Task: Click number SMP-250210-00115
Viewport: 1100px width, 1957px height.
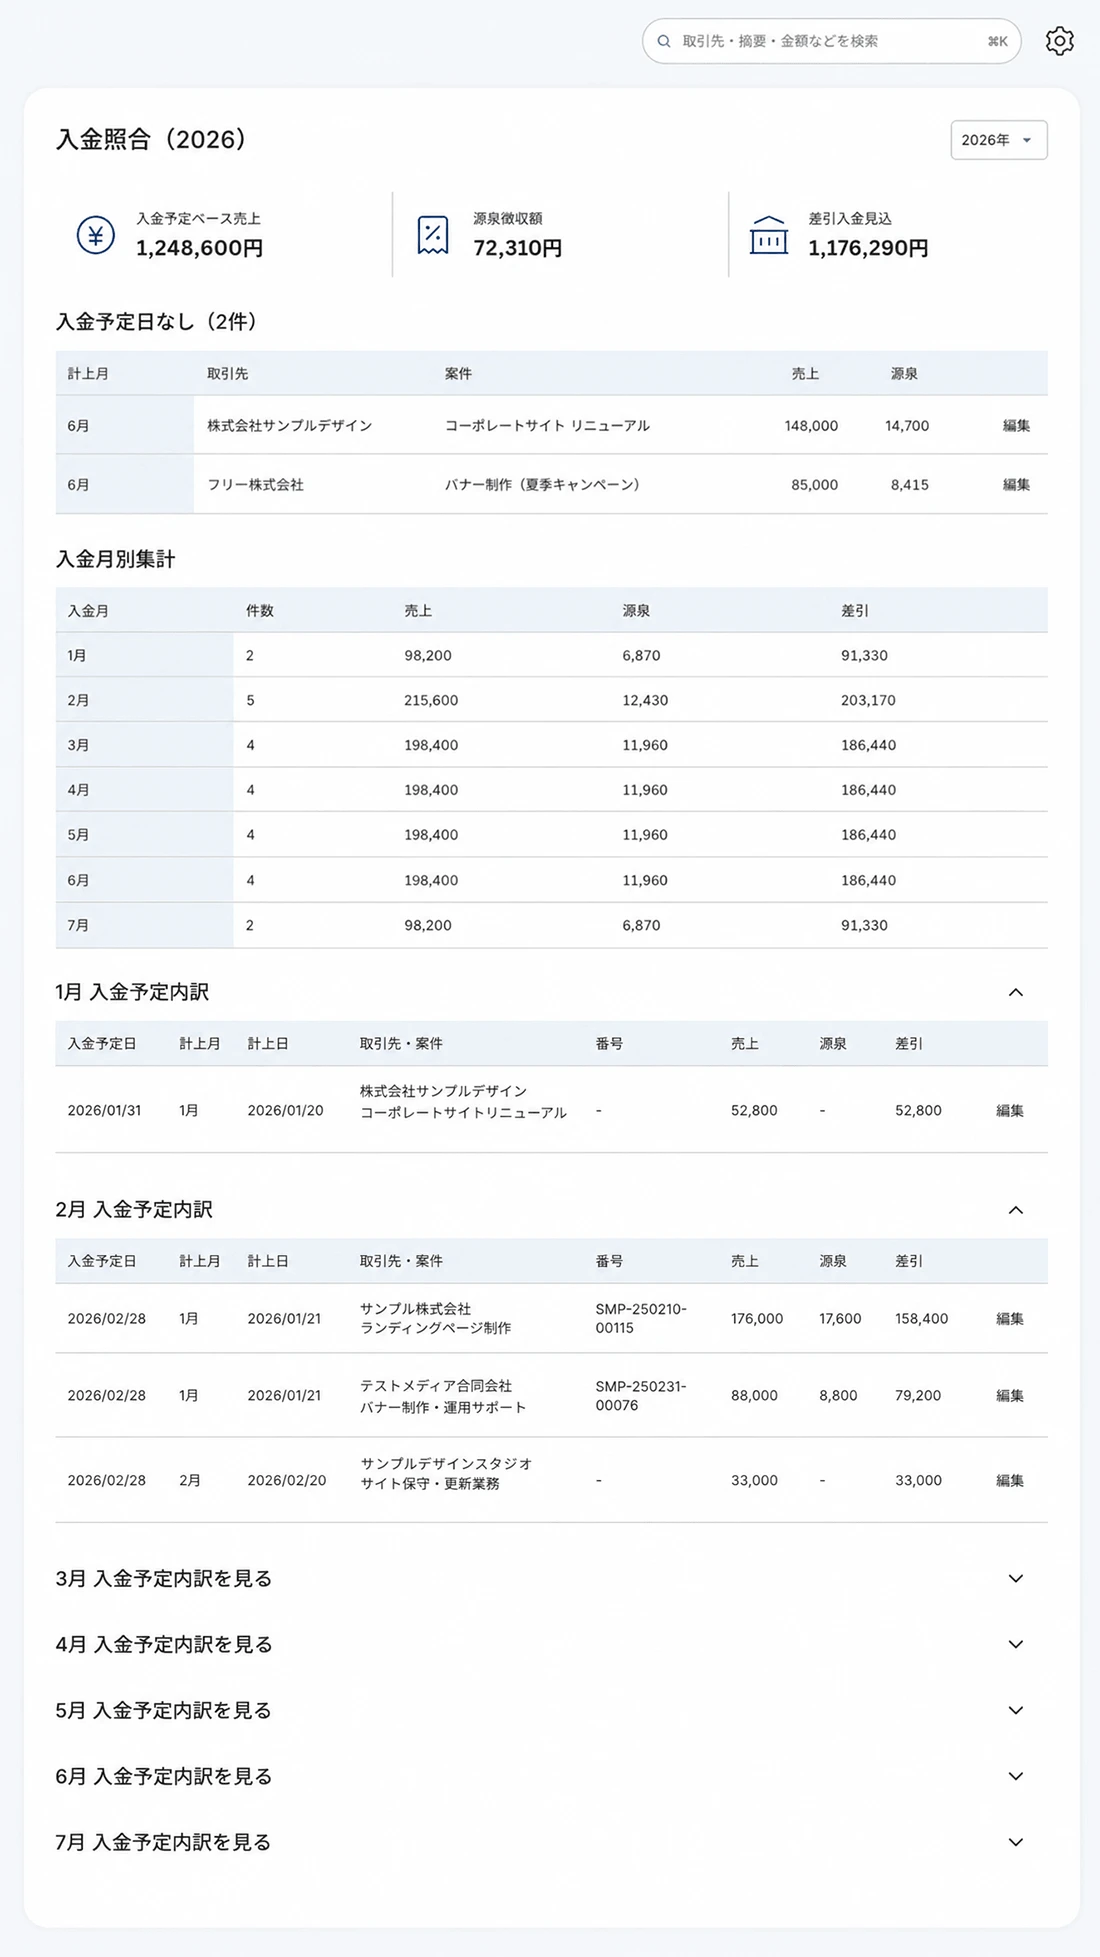Action: (x=641, y=1318)
